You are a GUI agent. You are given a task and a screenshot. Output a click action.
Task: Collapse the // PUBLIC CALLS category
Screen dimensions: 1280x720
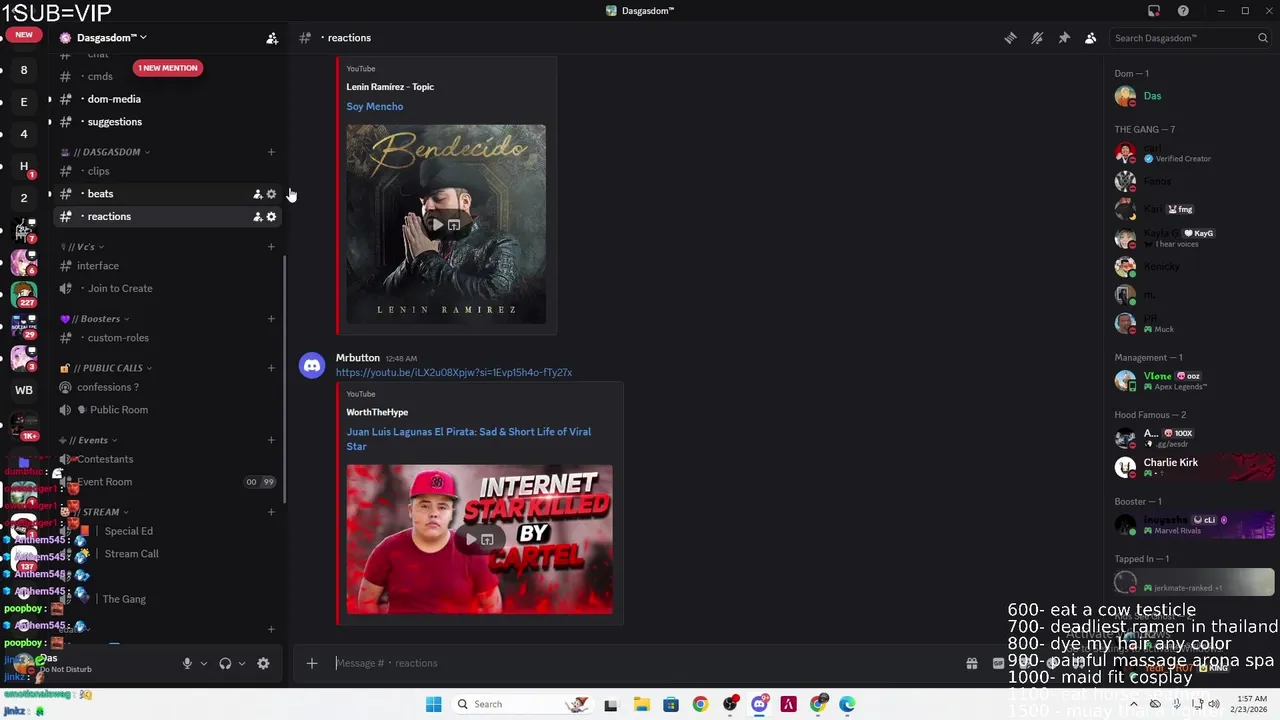pos(107,368)
